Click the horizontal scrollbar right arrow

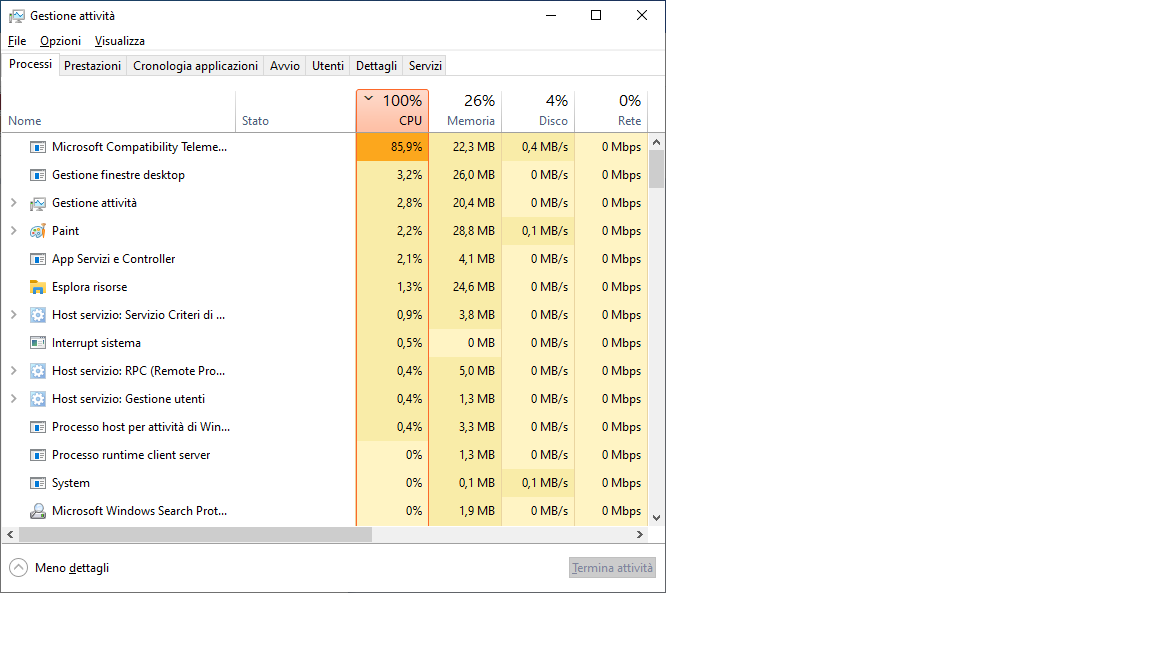click(x=640, y=535)
